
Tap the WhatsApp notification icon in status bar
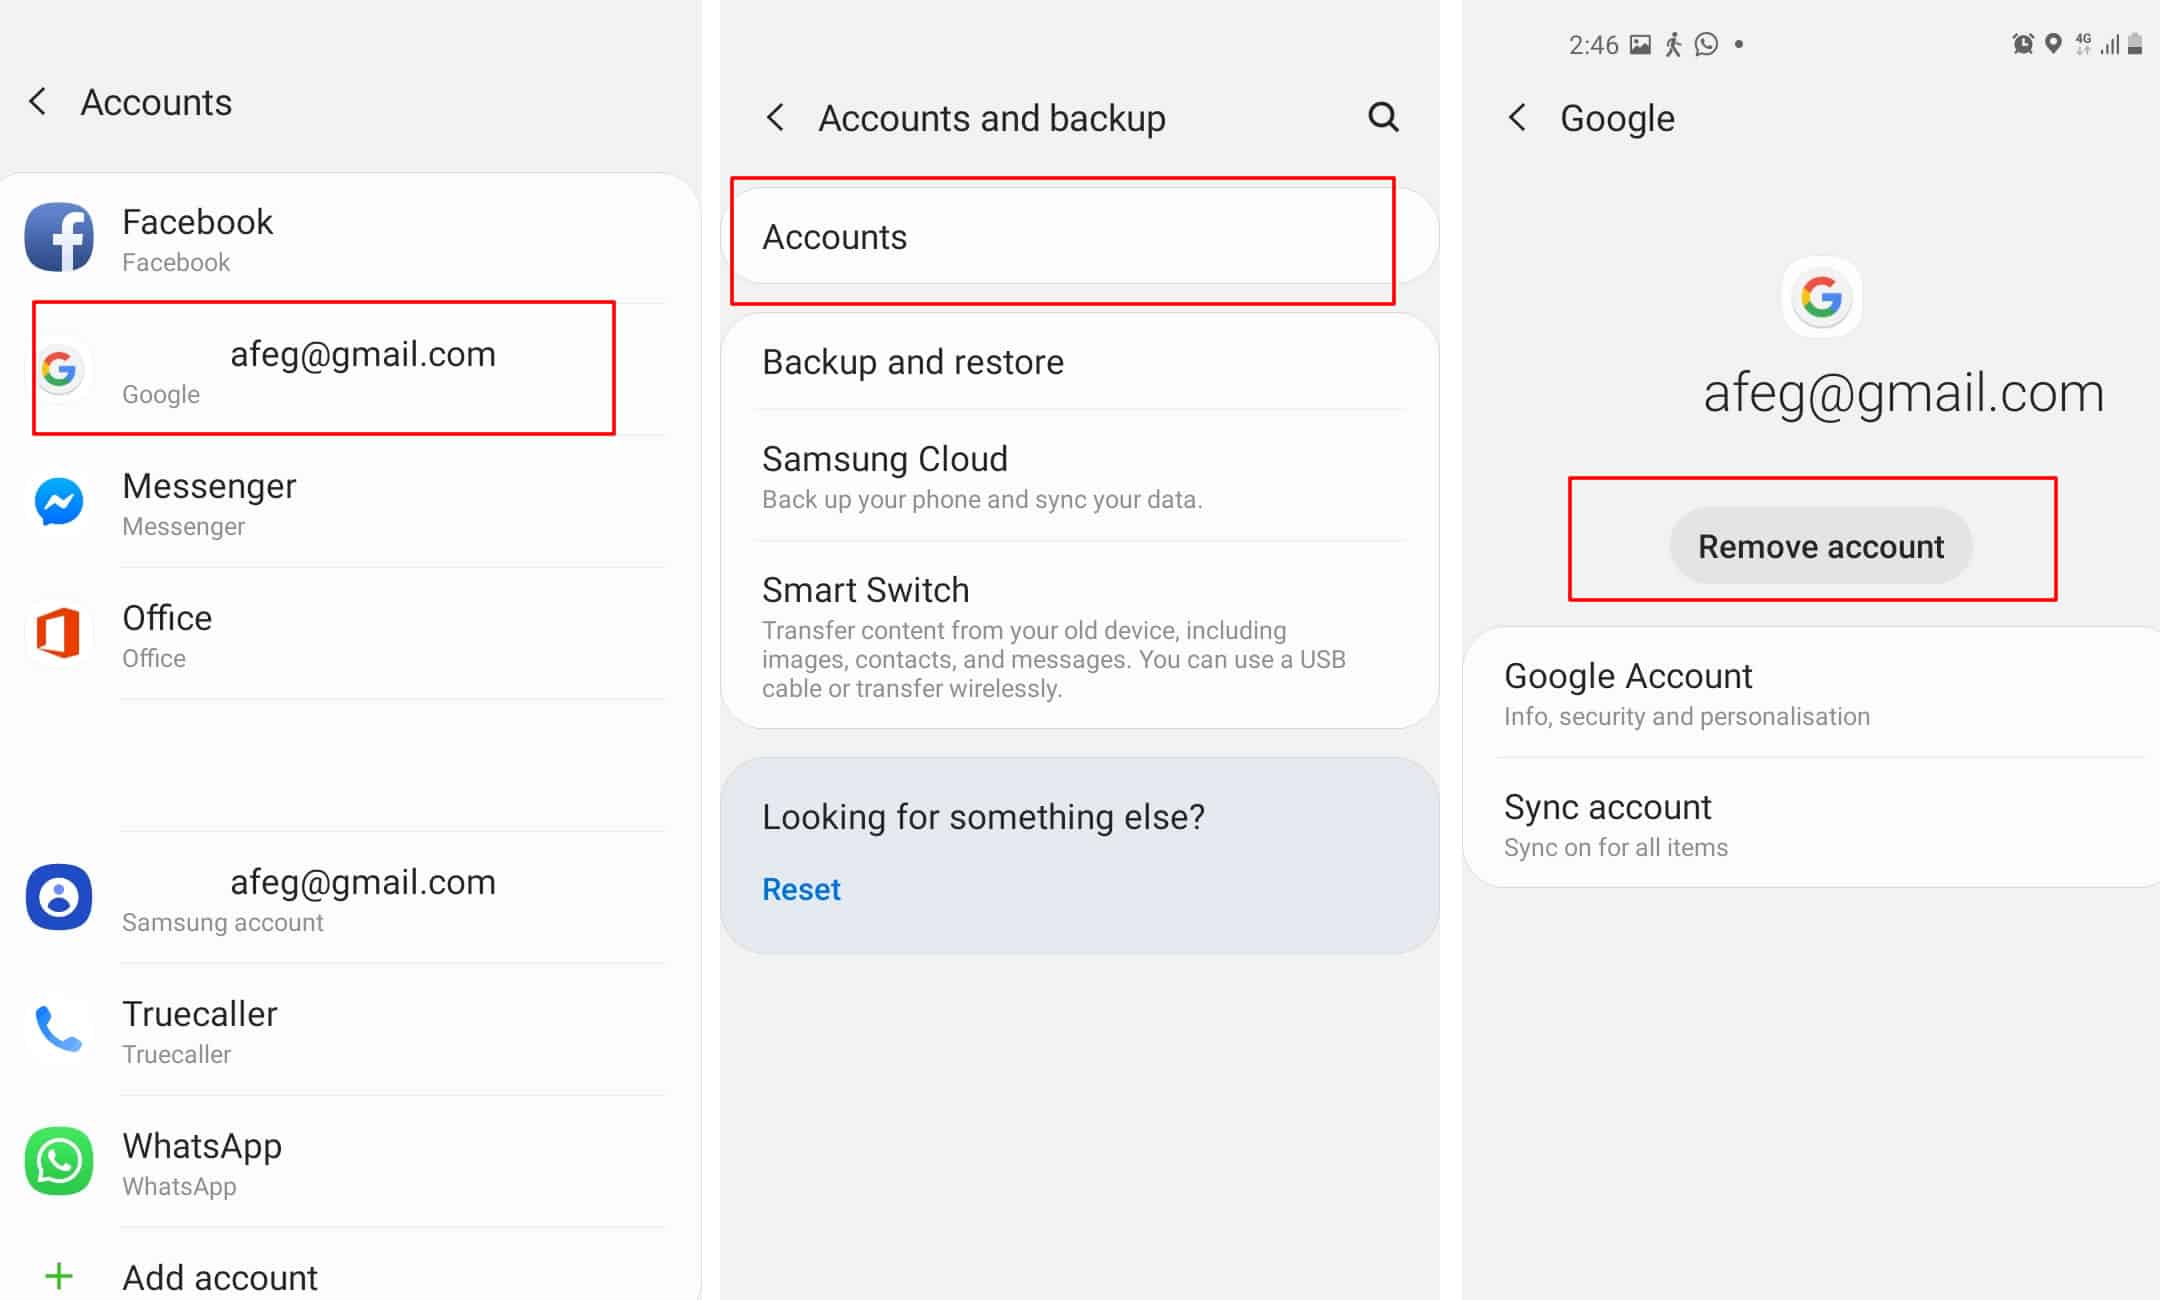point(1707,44)
